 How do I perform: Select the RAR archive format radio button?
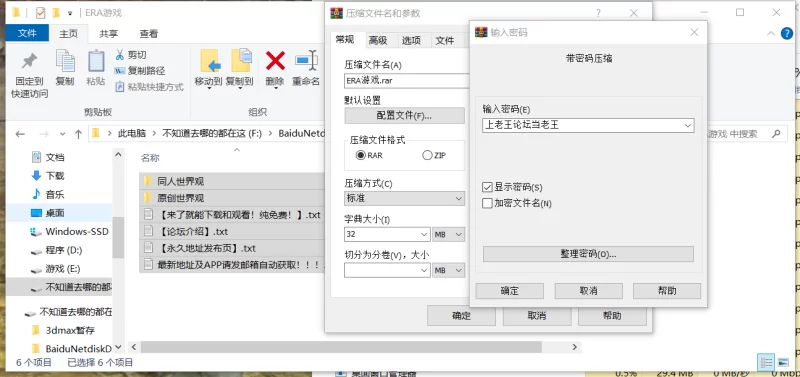pyautogui.click(x=361, y=156)
